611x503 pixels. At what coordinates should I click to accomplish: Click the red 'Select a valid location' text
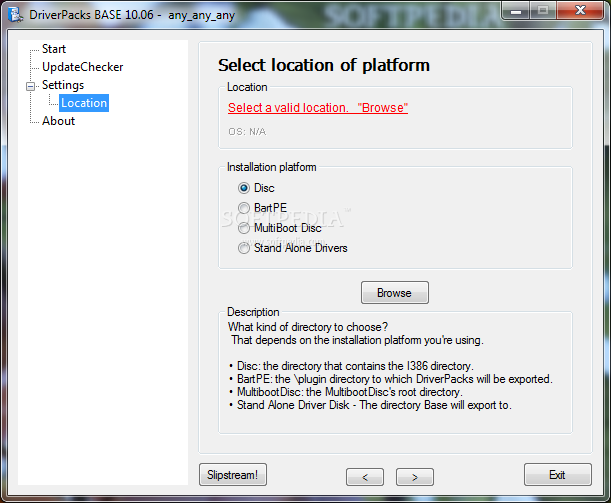[318, 108]
